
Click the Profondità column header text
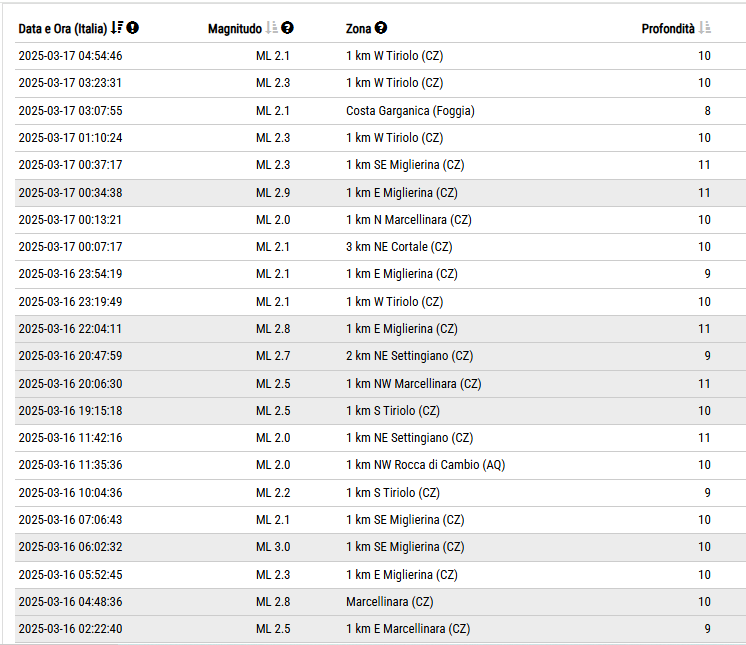pyautogui.click(x=668, y=29)
